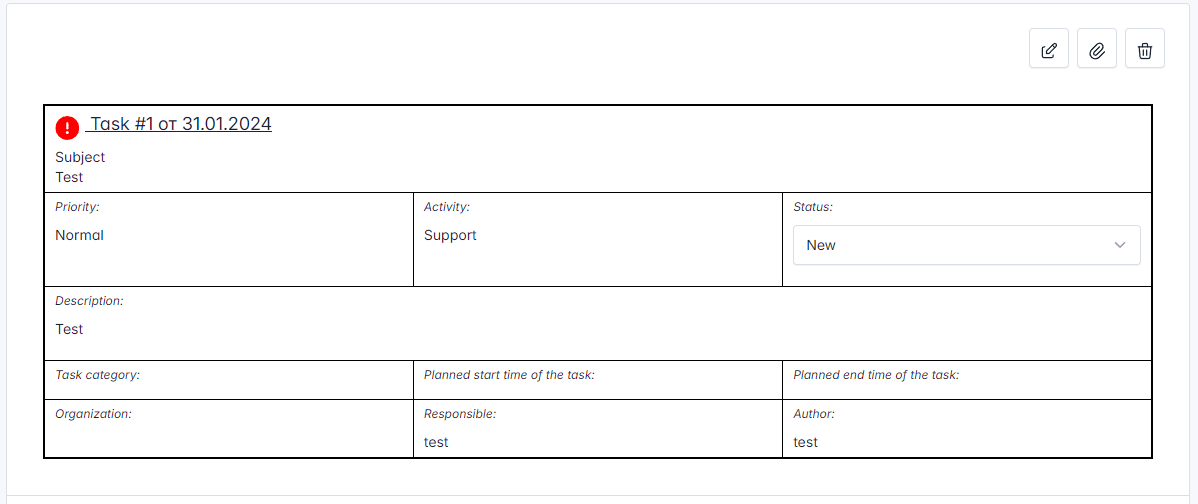This screenshot has height=504, width=1198.
Task: Click Planned end time of the task cell
Action: pyautogui.click(x=966, y=380)
